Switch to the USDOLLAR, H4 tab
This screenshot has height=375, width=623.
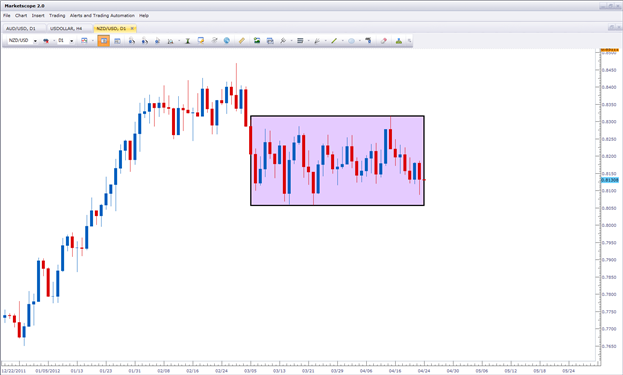69,29
